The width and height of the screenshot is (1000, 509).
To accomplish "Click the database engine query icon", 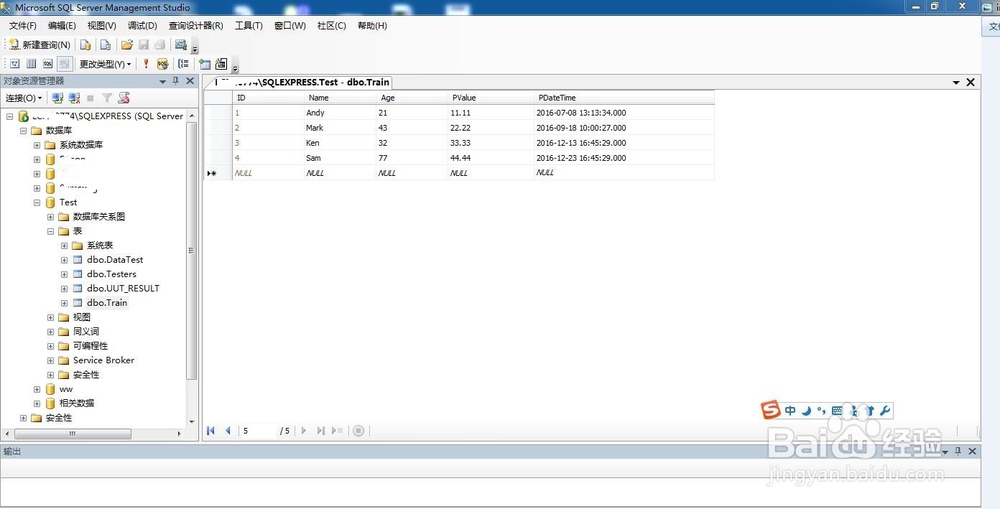I will [85, 45].
